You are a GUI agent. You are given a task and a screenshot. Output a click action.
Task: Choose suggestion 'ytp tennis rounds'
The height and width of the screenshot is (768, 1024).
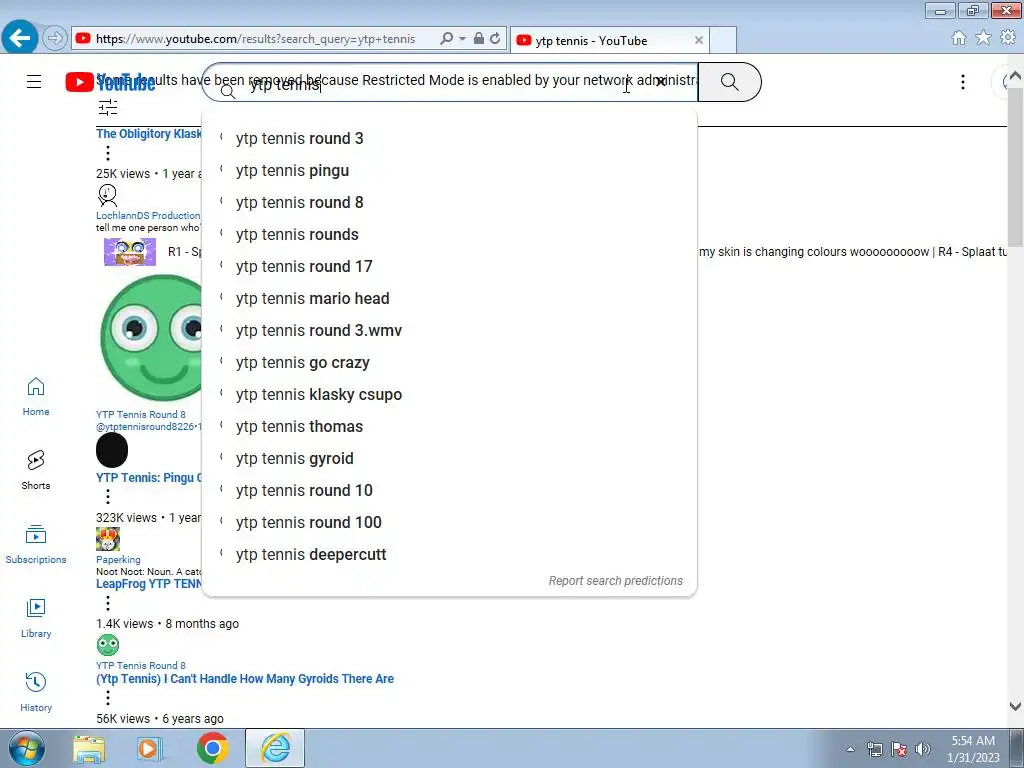(x=449, y=234)
